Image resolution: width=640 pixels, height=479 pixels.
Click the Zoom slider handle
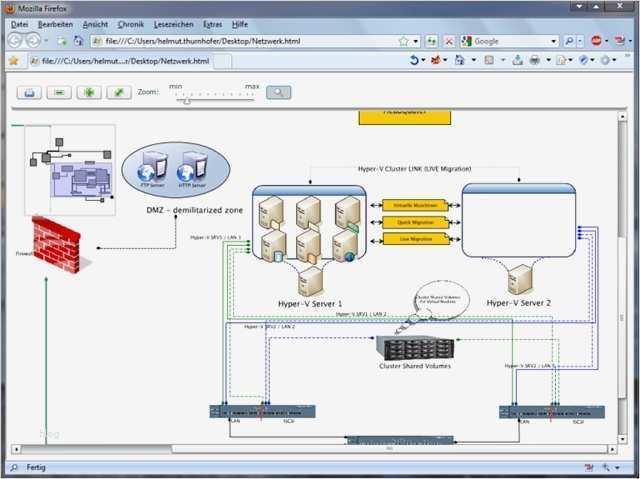[x=187, y=100]
